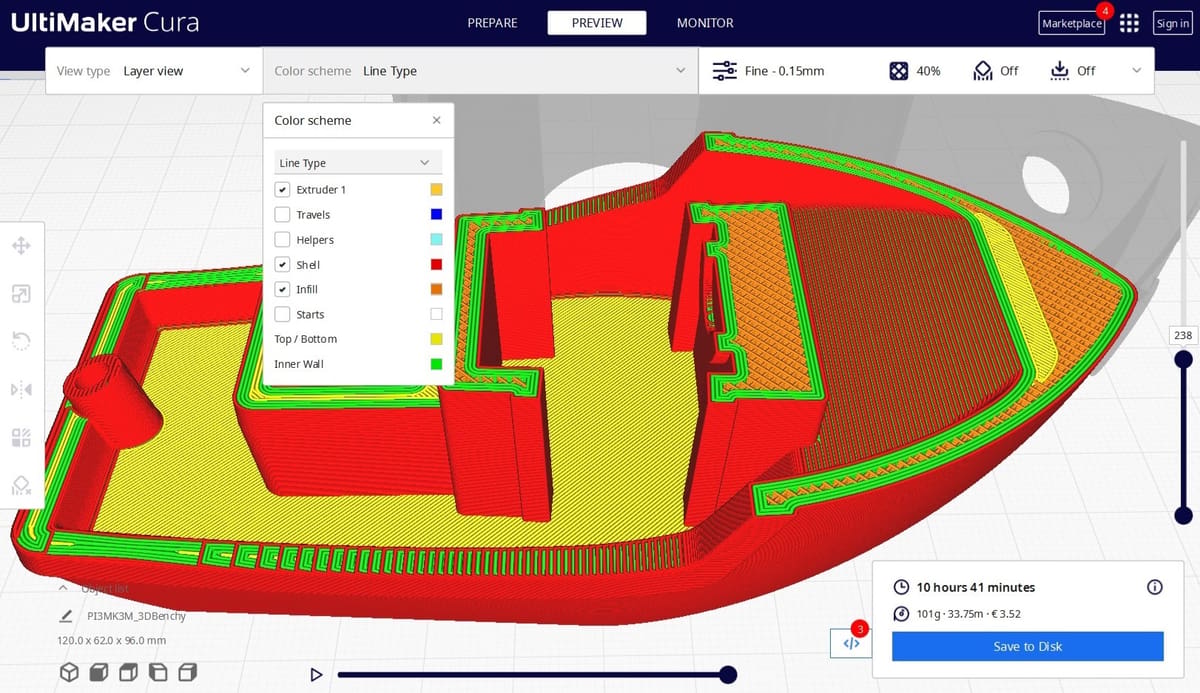Select the Move tool in left toolbar
Image resolution: width=1200 pixels, height=693 pixels.
(21, 245)
